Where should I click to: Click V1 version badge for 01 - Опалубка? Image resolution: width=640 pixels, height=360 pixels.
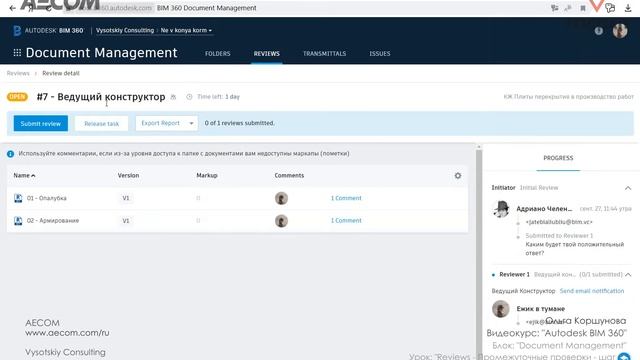click(x=126, y=198)
